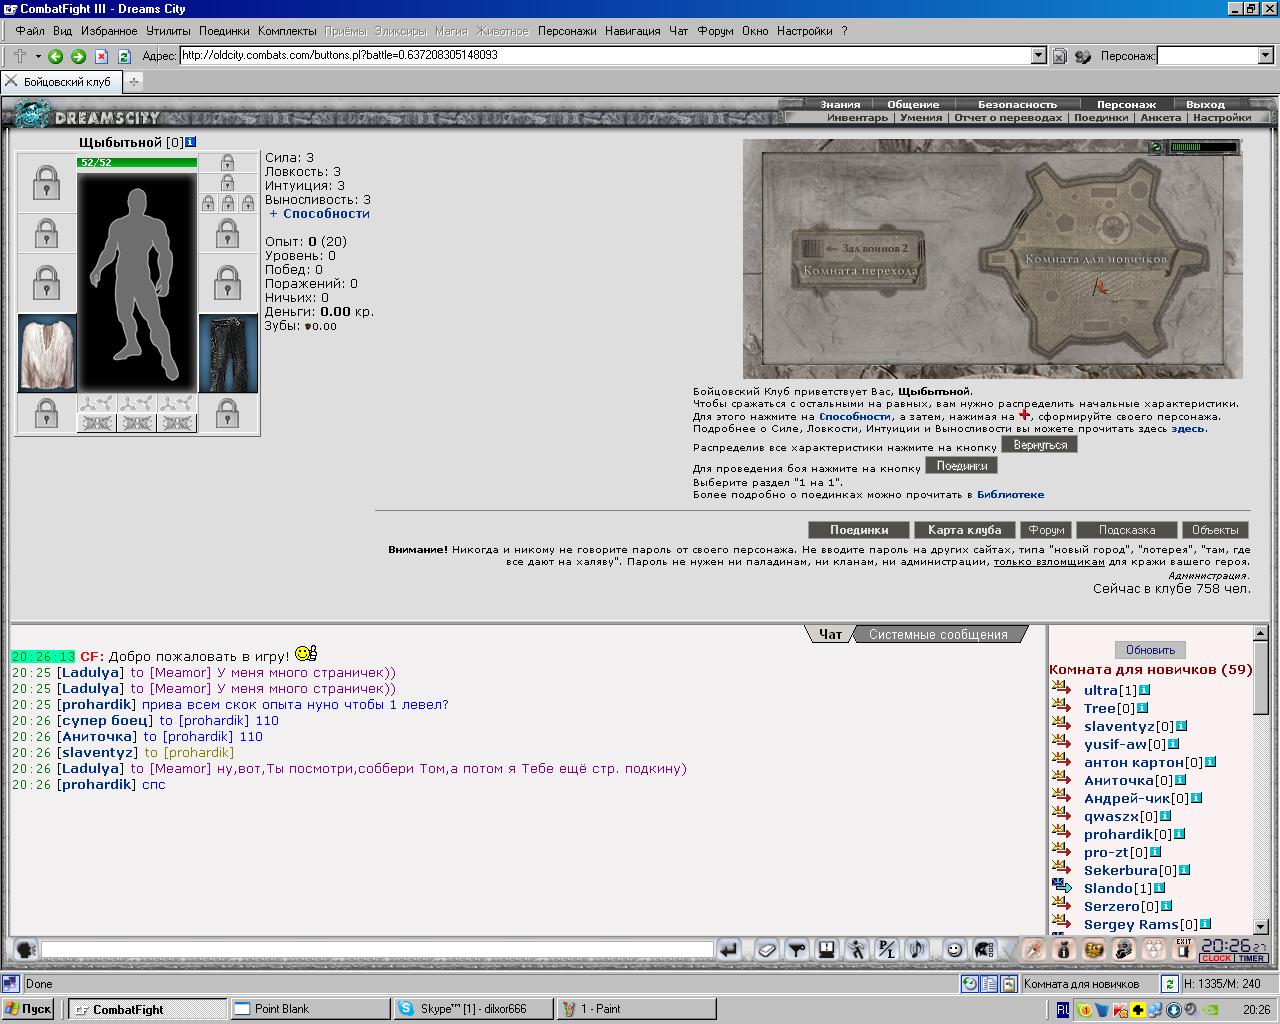Close the Бойцовский клуб tab
The height and width of the screenshot is (1024, 1280).
click(x=12, y=81)
